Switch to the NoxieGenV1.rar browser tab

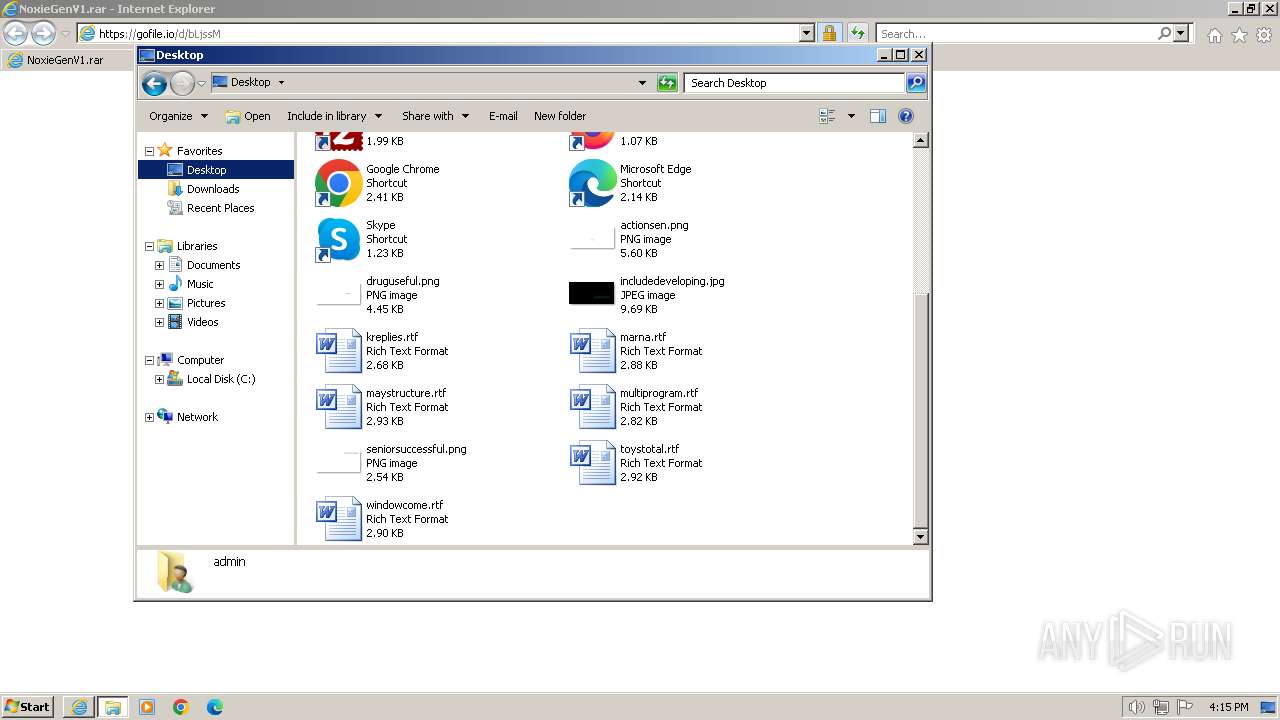coord(66,60)
